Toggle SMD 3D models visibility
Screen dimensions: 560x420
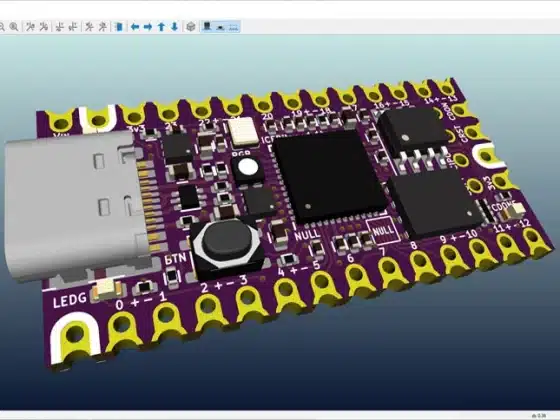pyautogui.click(x=220, y=27)
